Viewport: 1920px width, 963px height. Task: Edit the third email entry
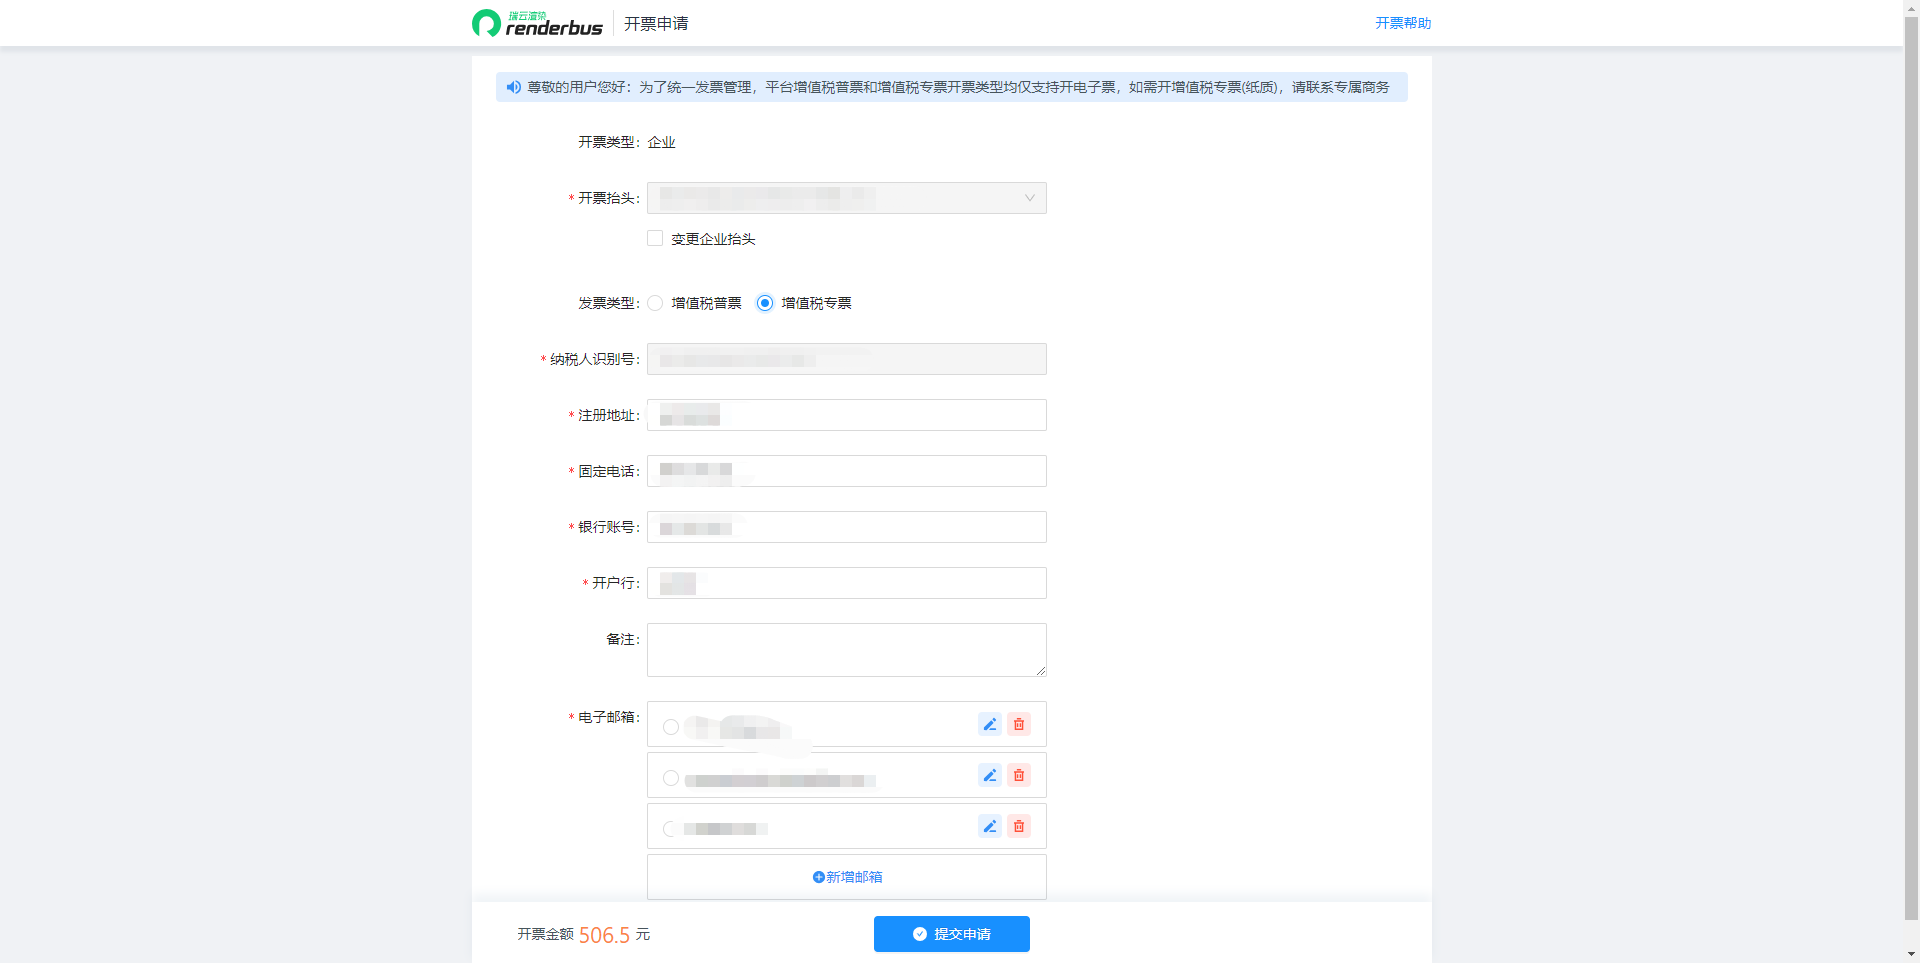click(x=990, y=826)
